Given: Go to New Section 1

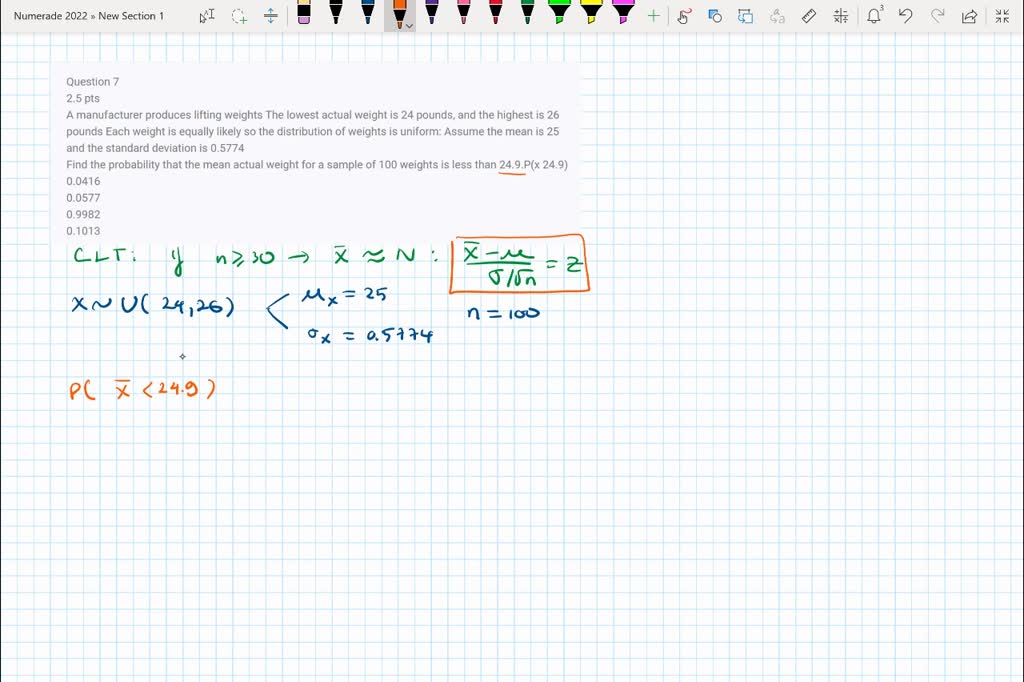Looking at the screenshot, I should coord(131,16).
